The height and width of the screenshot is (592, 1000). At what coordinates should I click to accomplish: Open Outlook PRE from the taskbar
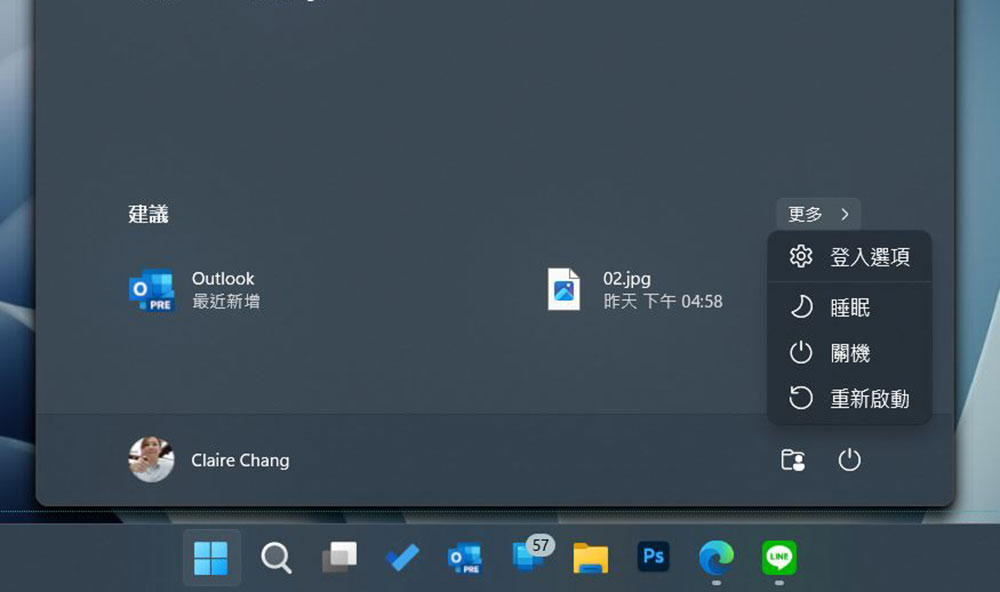(x=465, y=558)
